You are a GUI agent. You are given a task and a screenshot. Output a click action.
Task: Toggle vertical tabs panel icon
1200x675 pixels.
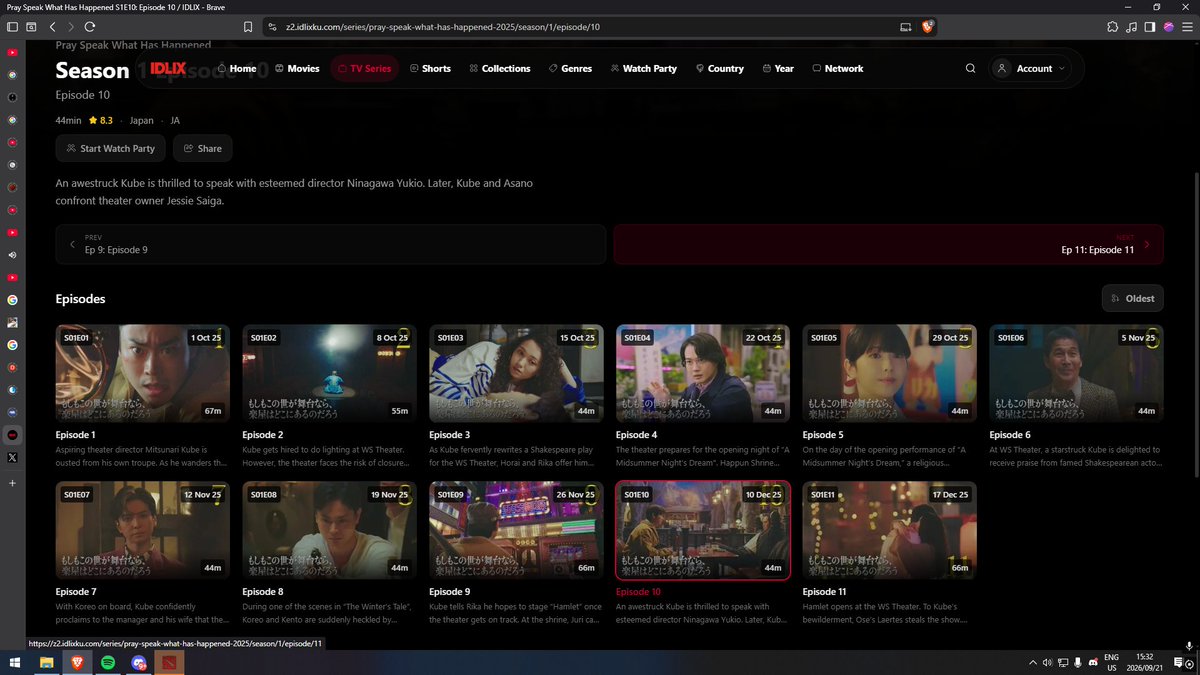(12, 27)
